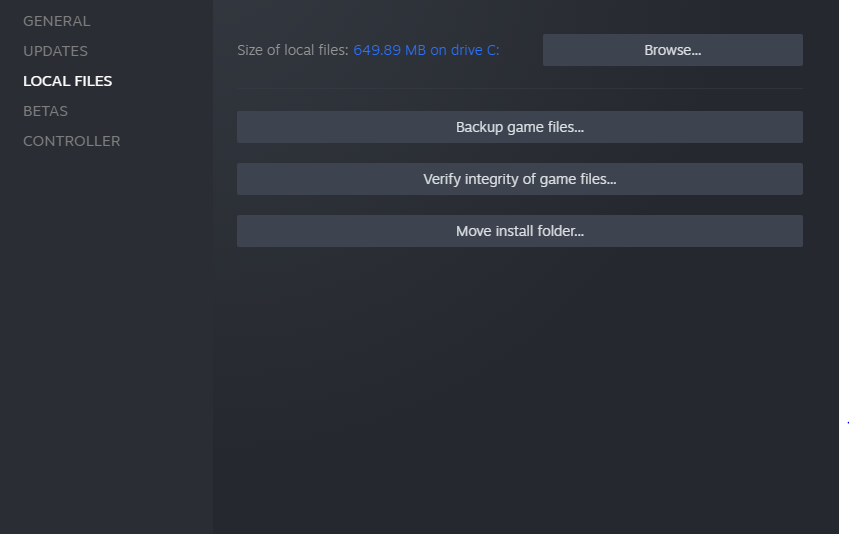Click the 649.89 MB on drive C: text

[426, 50]
